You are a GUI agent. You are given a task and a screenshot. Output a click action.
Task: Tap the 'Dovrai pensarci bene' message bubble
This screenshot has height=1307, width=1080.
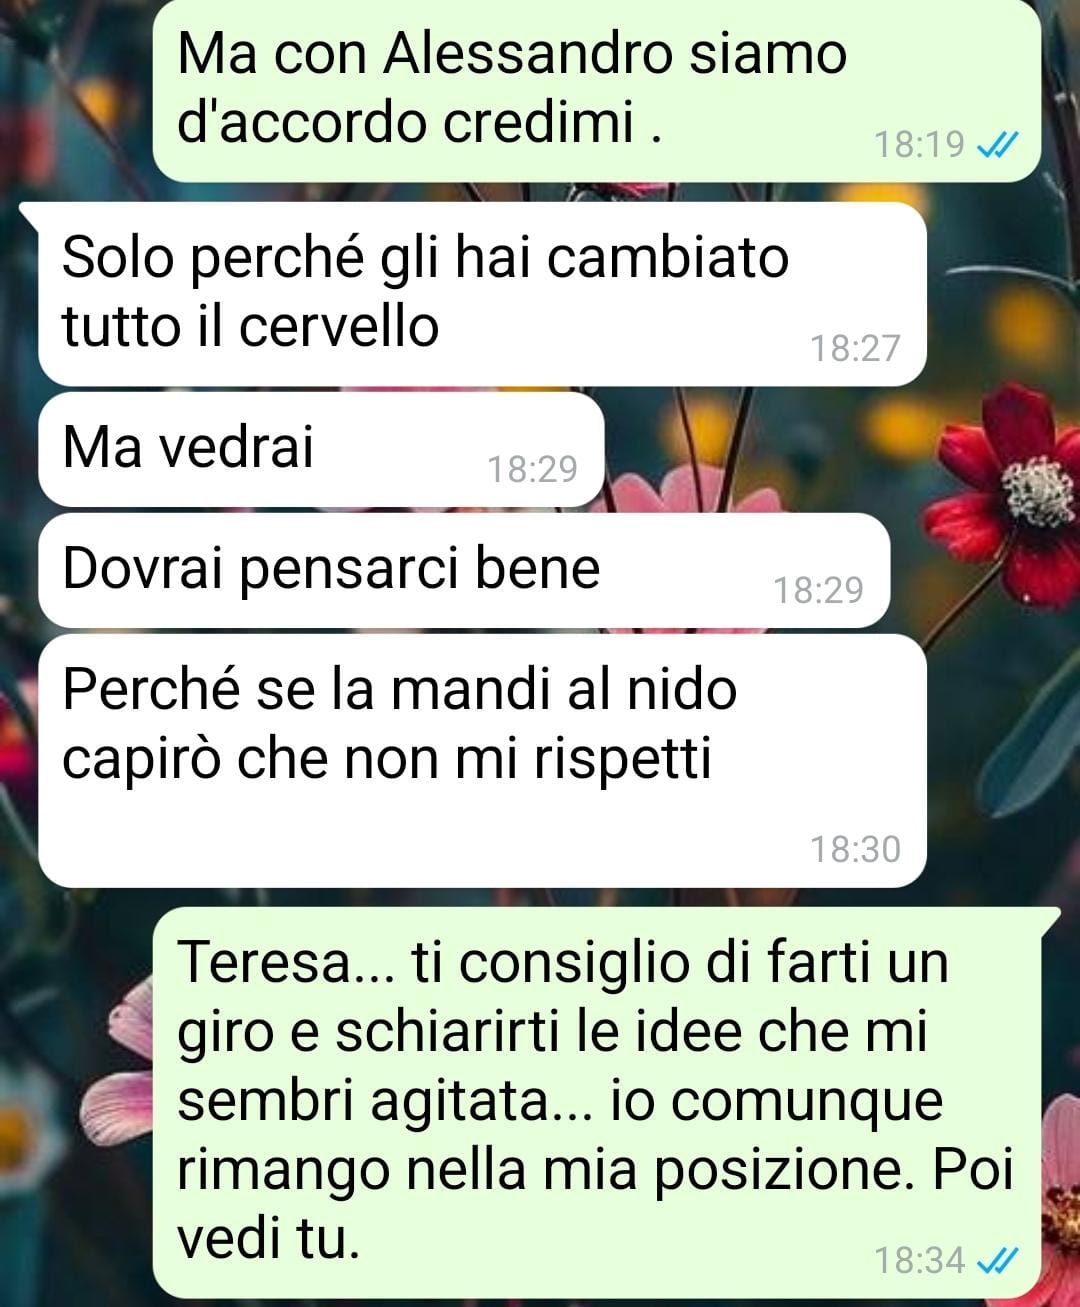(464, 571)
